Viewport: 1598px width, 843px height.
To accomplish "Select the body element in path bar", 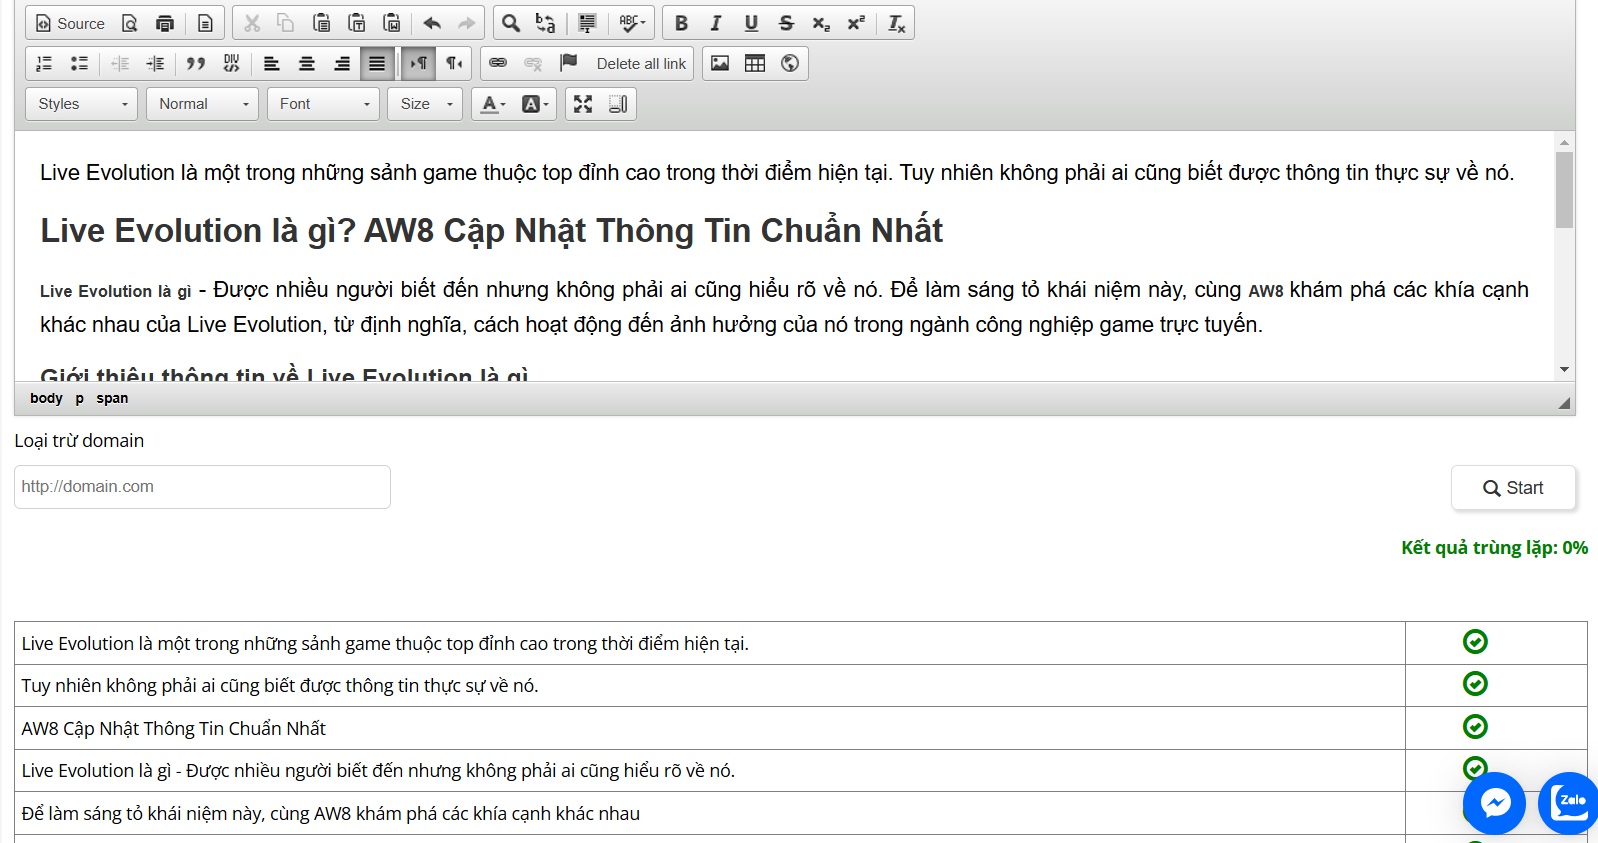I will pos(46,398).
